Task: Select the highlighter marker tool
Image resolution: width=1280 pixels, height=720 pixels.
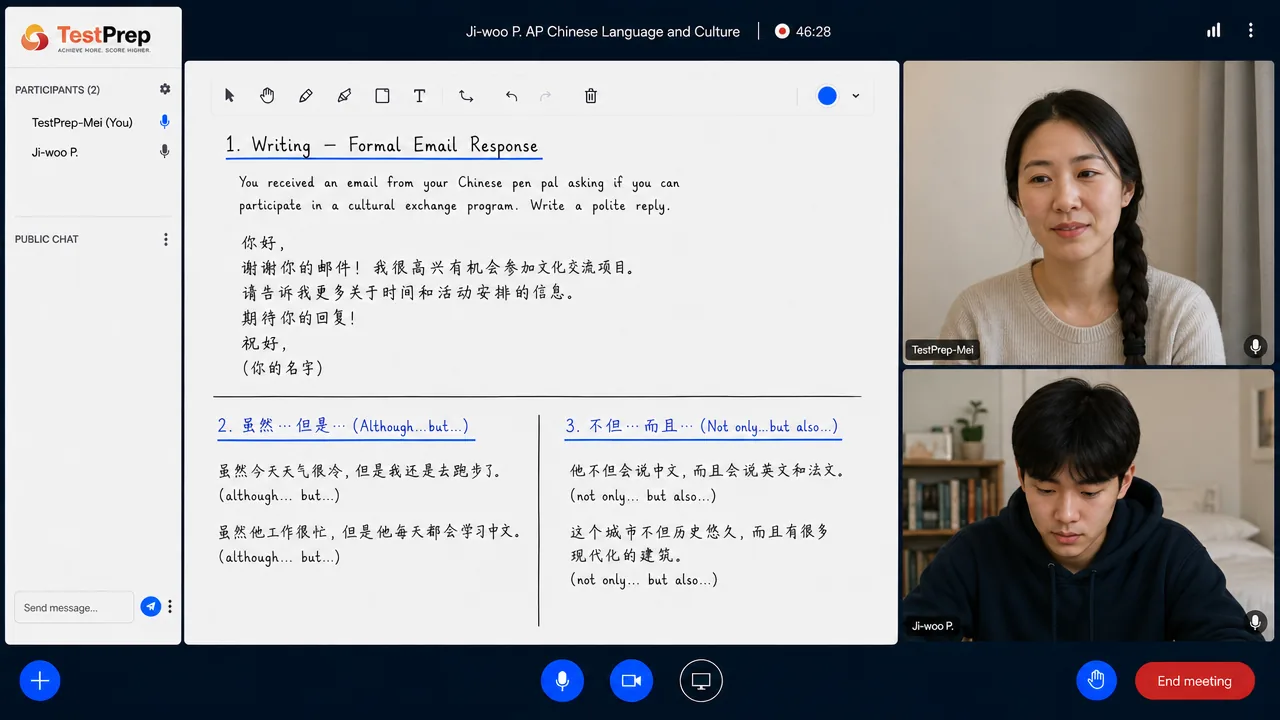Action: [x=344, y=96]
